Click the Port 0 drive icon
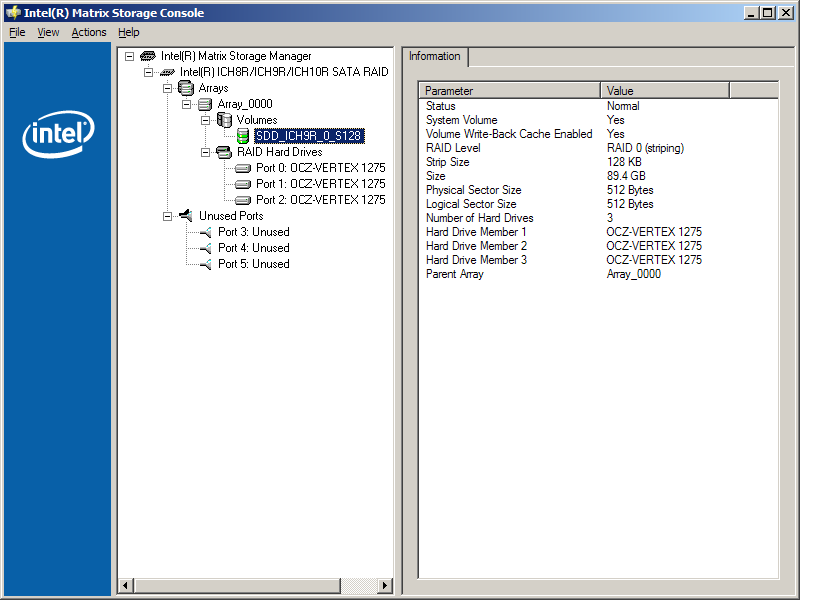 click(x=243, y=168)
